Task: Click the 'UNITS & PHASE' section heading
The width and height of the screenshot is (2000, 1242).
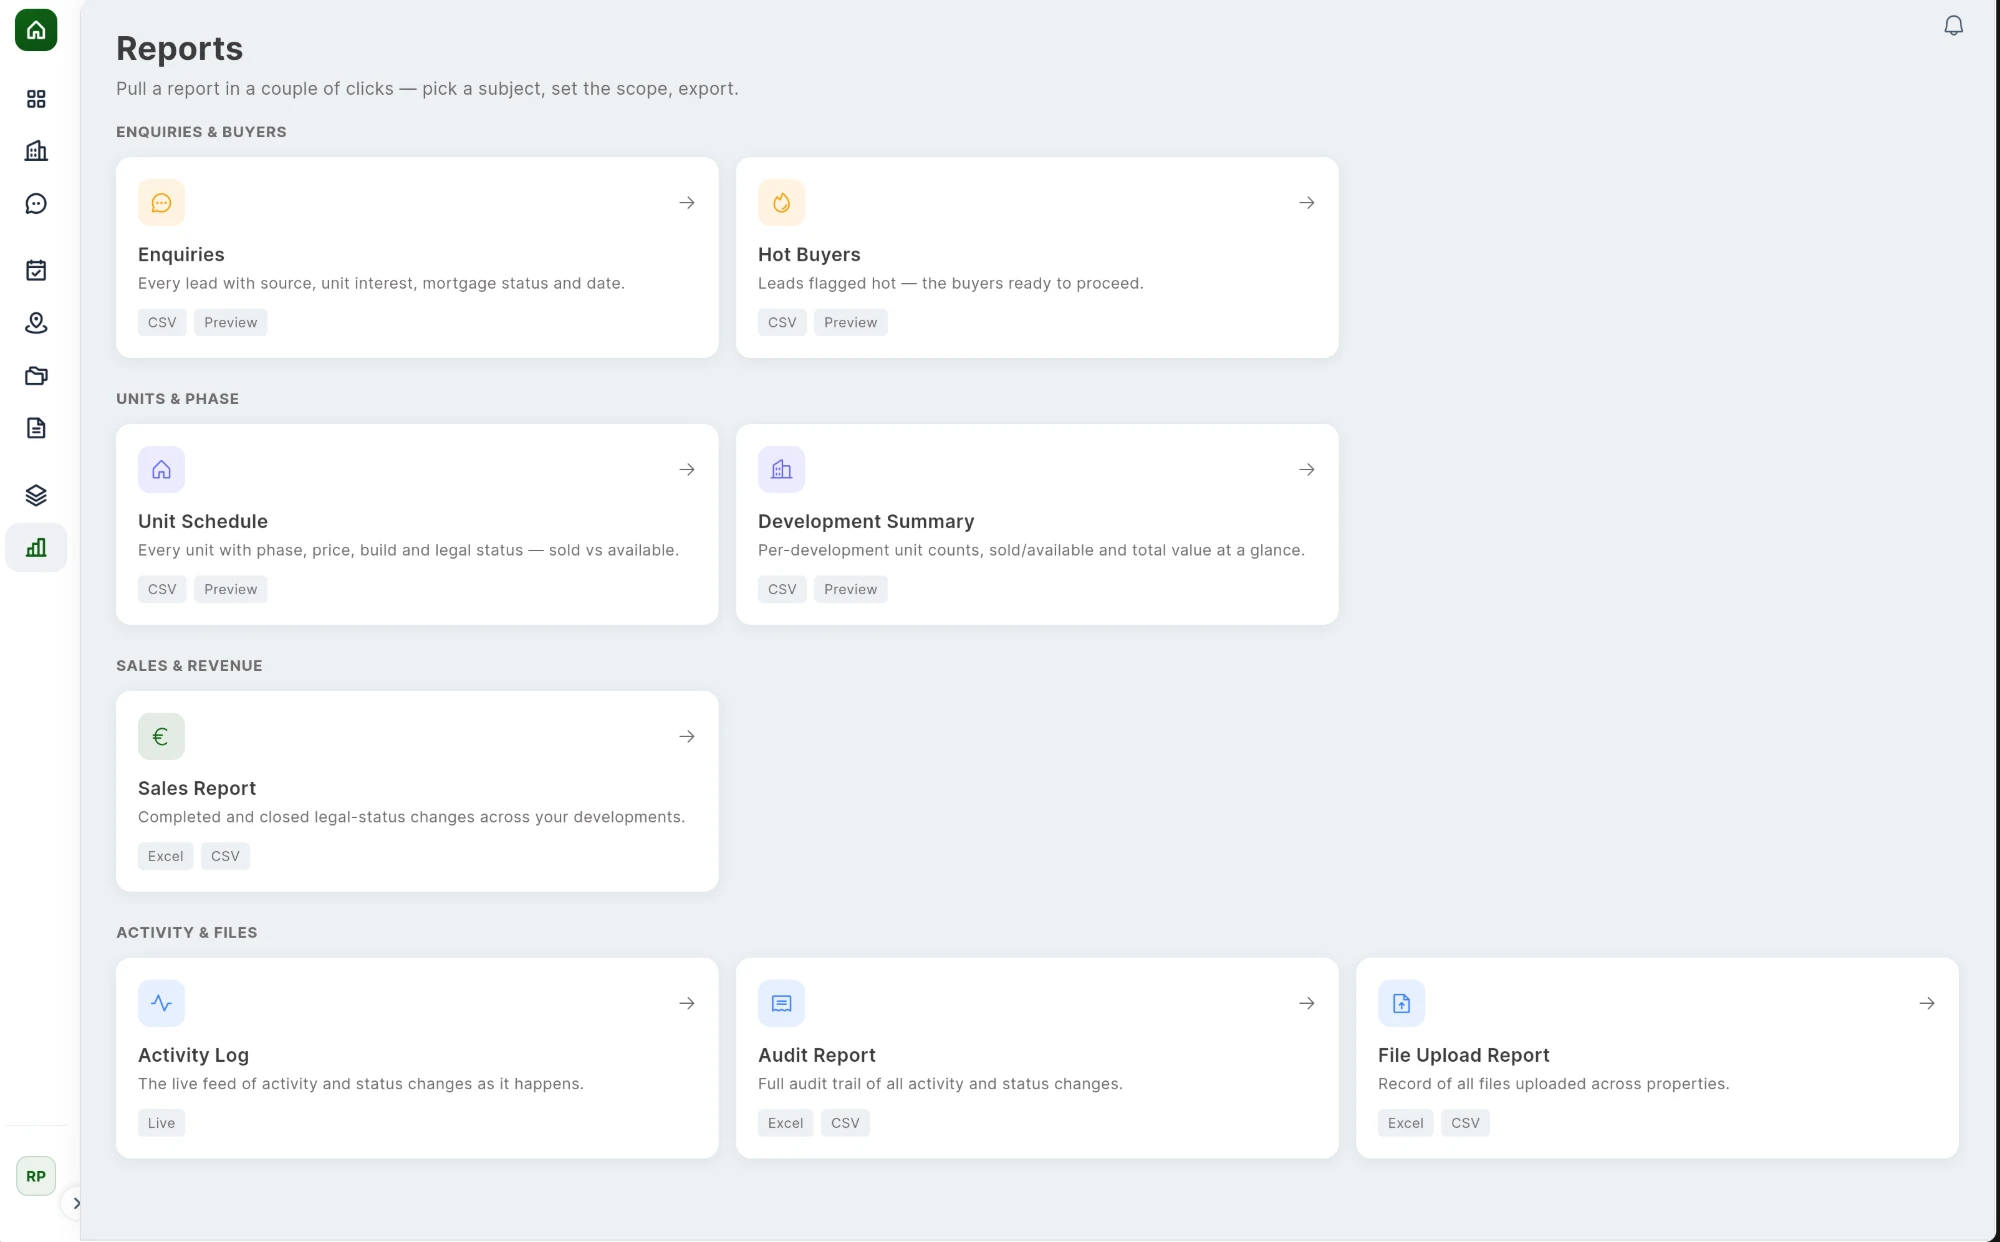Action: tap(177, 399)
